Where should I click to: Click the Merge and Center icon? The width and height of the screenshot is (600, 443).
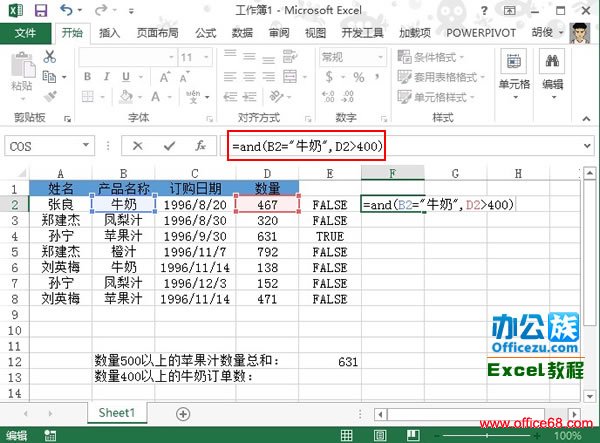[290, 77]
